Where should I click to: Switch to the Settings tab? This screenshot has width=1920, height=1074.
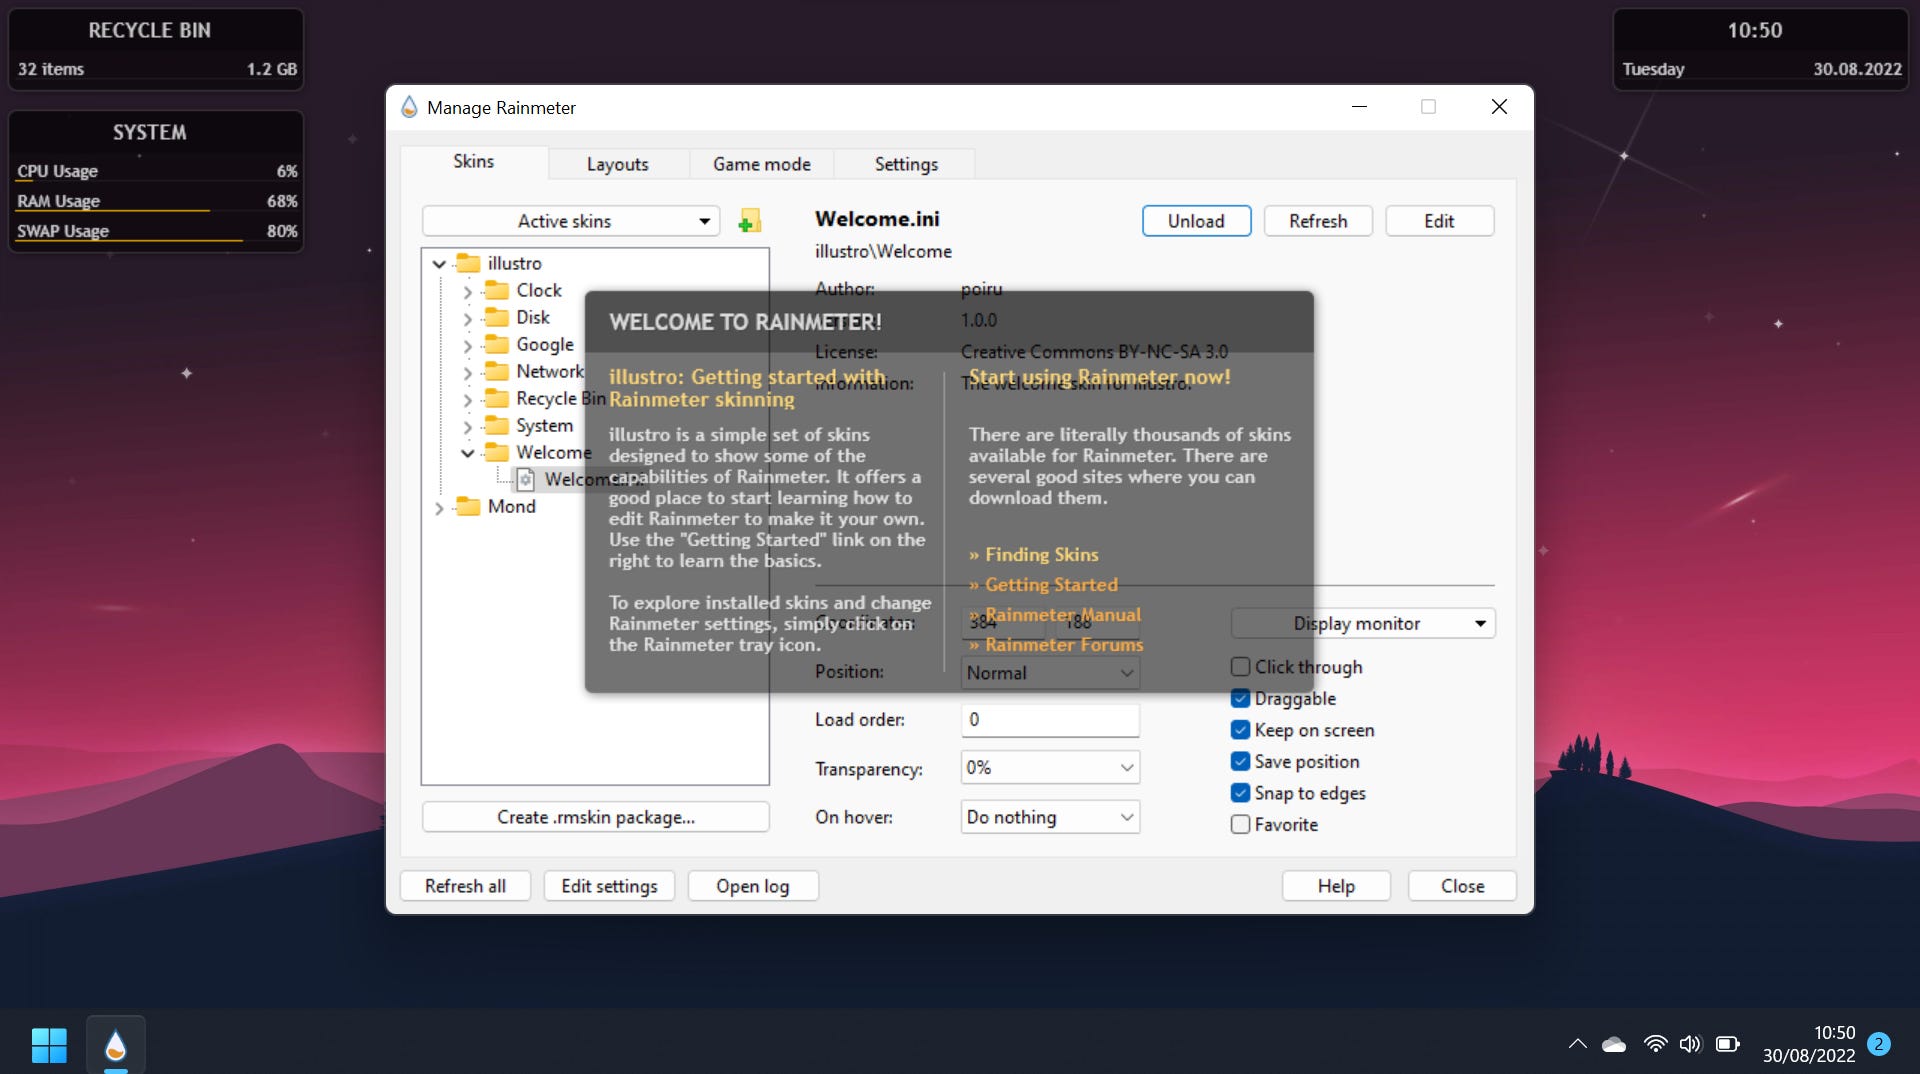tap(906, 164)
